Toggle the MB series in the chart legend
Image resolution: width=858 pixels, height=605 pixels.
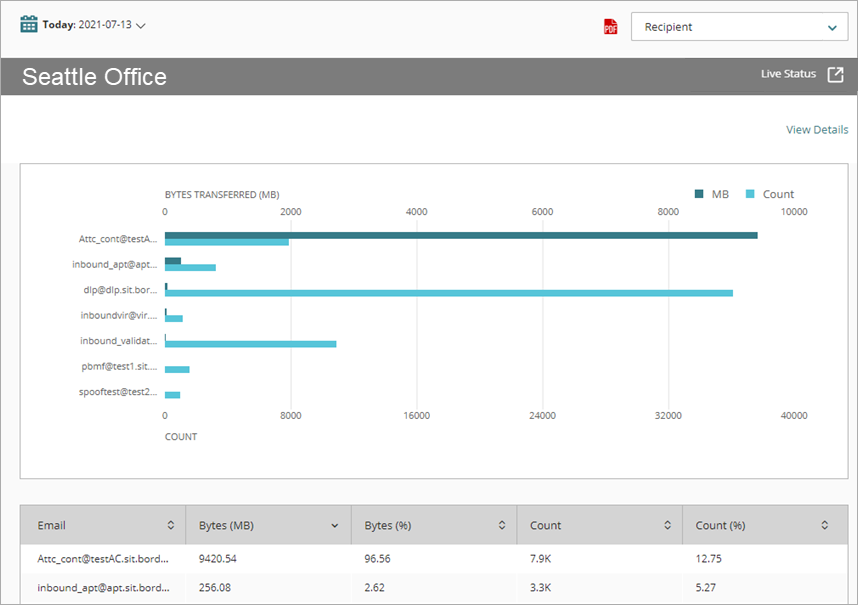pyautogui.click(x=714, y=194)
